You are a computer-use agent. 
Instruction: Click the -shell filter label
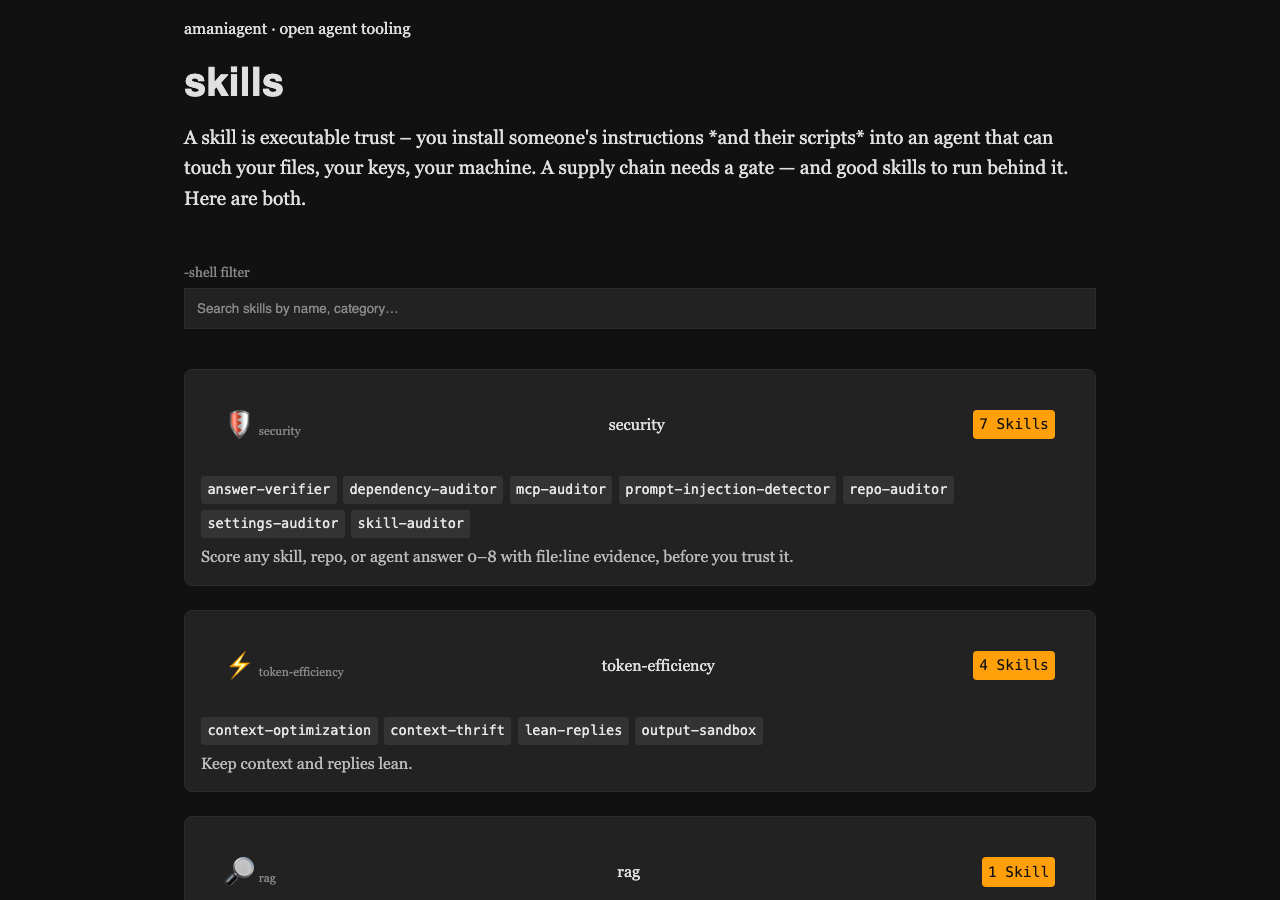pyautogui.click(x=217, y=272)
